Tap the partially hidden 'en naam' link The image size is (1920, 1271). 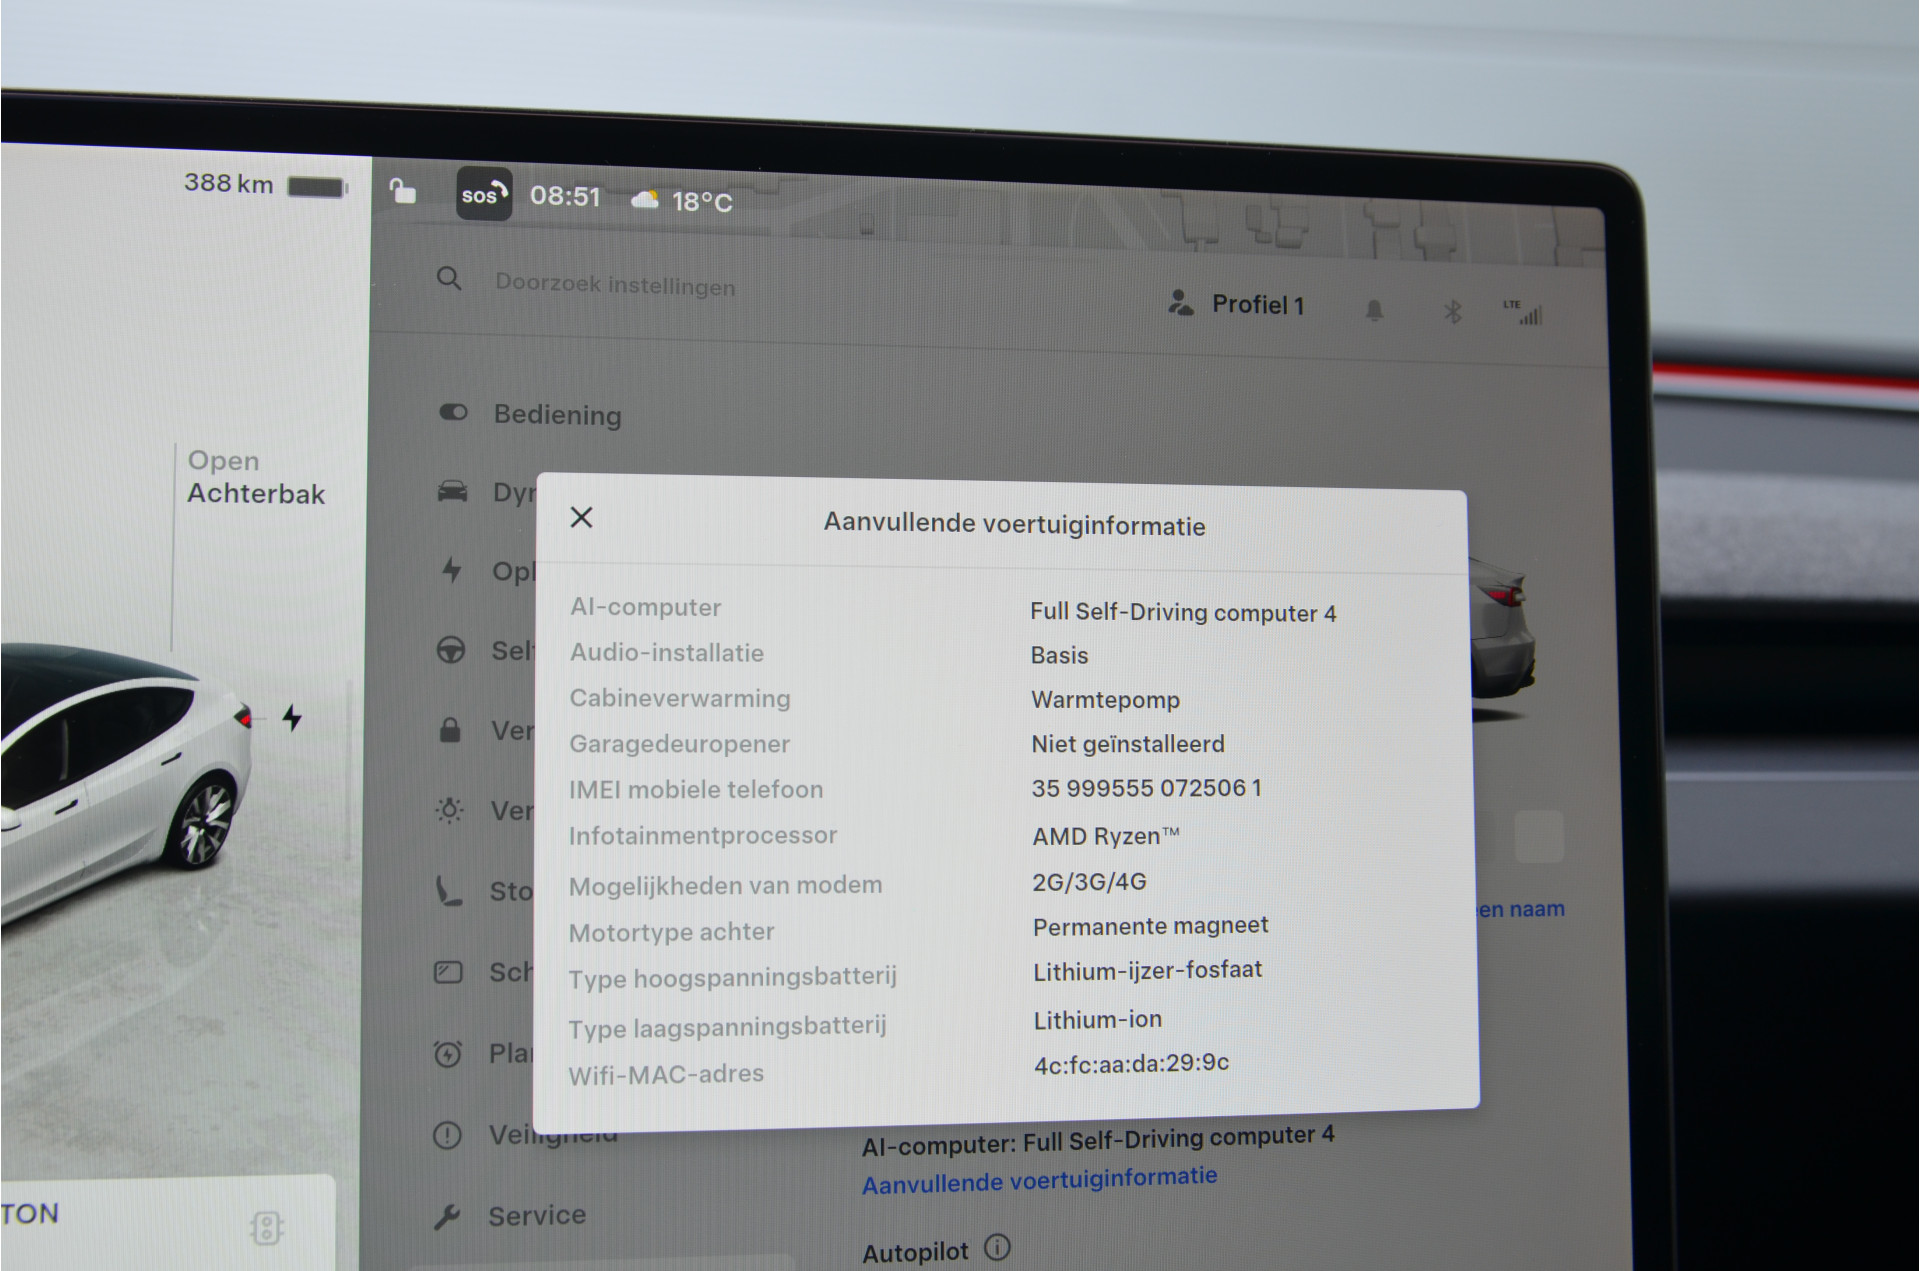[x=1521, y=909]
